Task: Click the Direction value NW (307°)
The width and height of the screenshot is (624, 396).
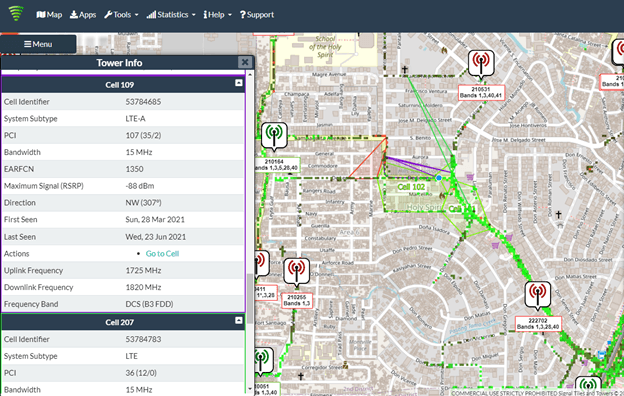Action: [x=143, y=203]
